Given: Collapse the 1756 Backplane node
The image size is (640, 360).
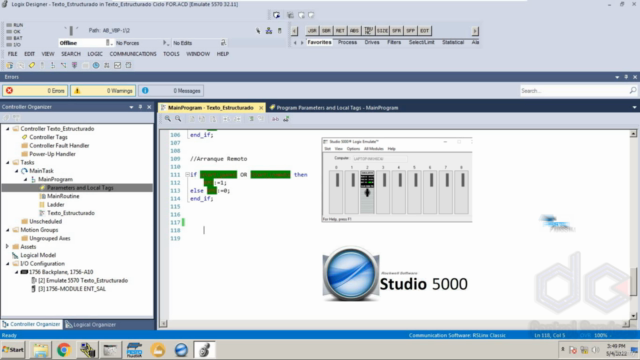Looking at the screenshot, I should click(16, 272).
